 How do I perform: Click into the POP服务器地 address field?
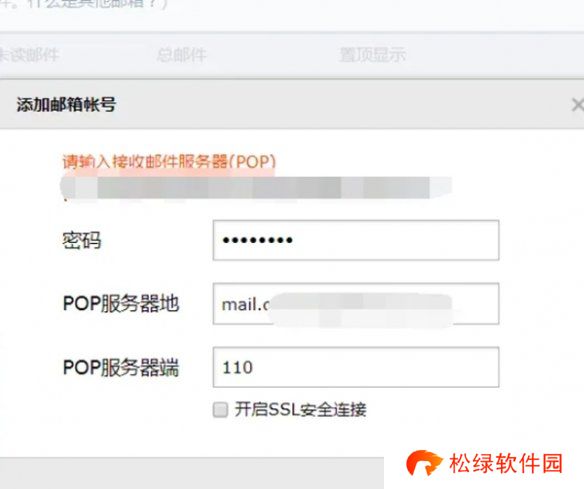[x=356, y=304]
